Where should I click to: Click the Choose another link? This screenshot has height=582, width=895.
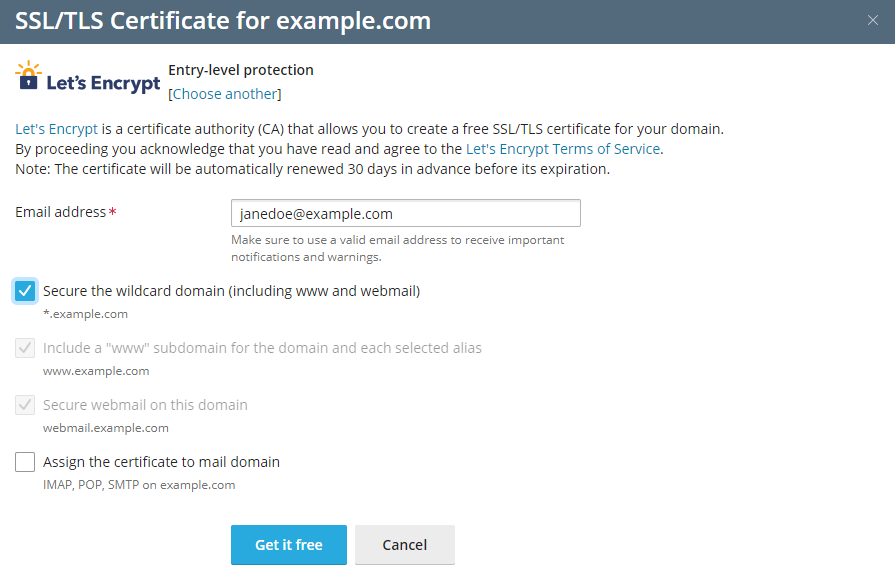[225, 94]
